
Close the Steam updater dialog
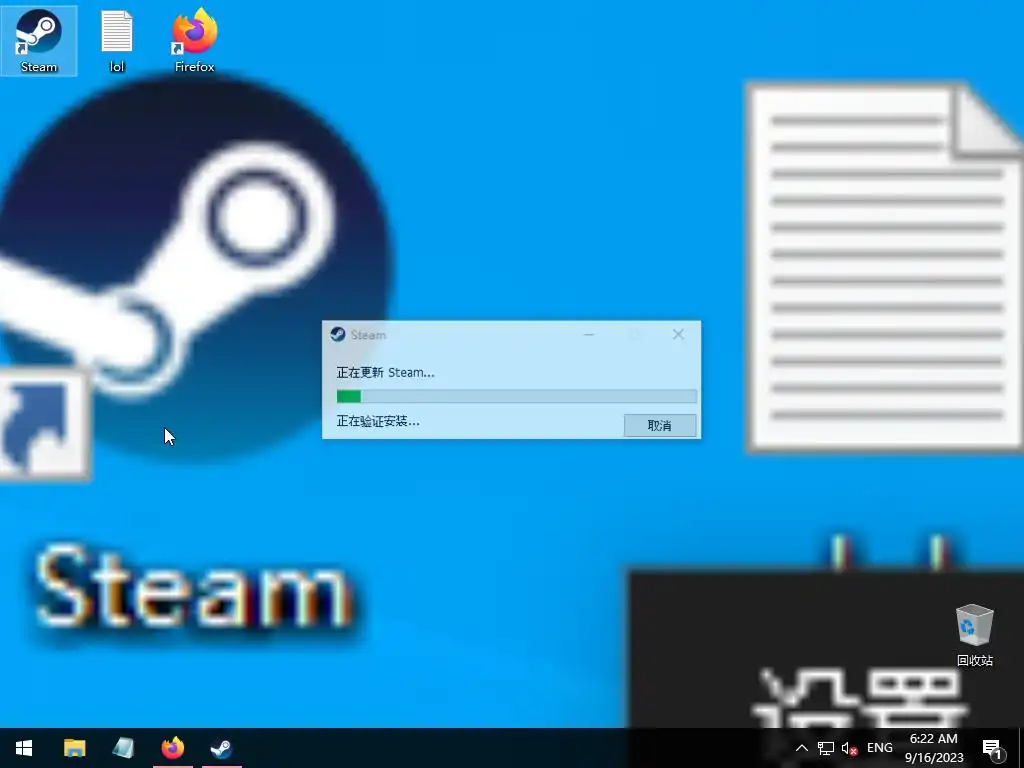tap(678, 334)
